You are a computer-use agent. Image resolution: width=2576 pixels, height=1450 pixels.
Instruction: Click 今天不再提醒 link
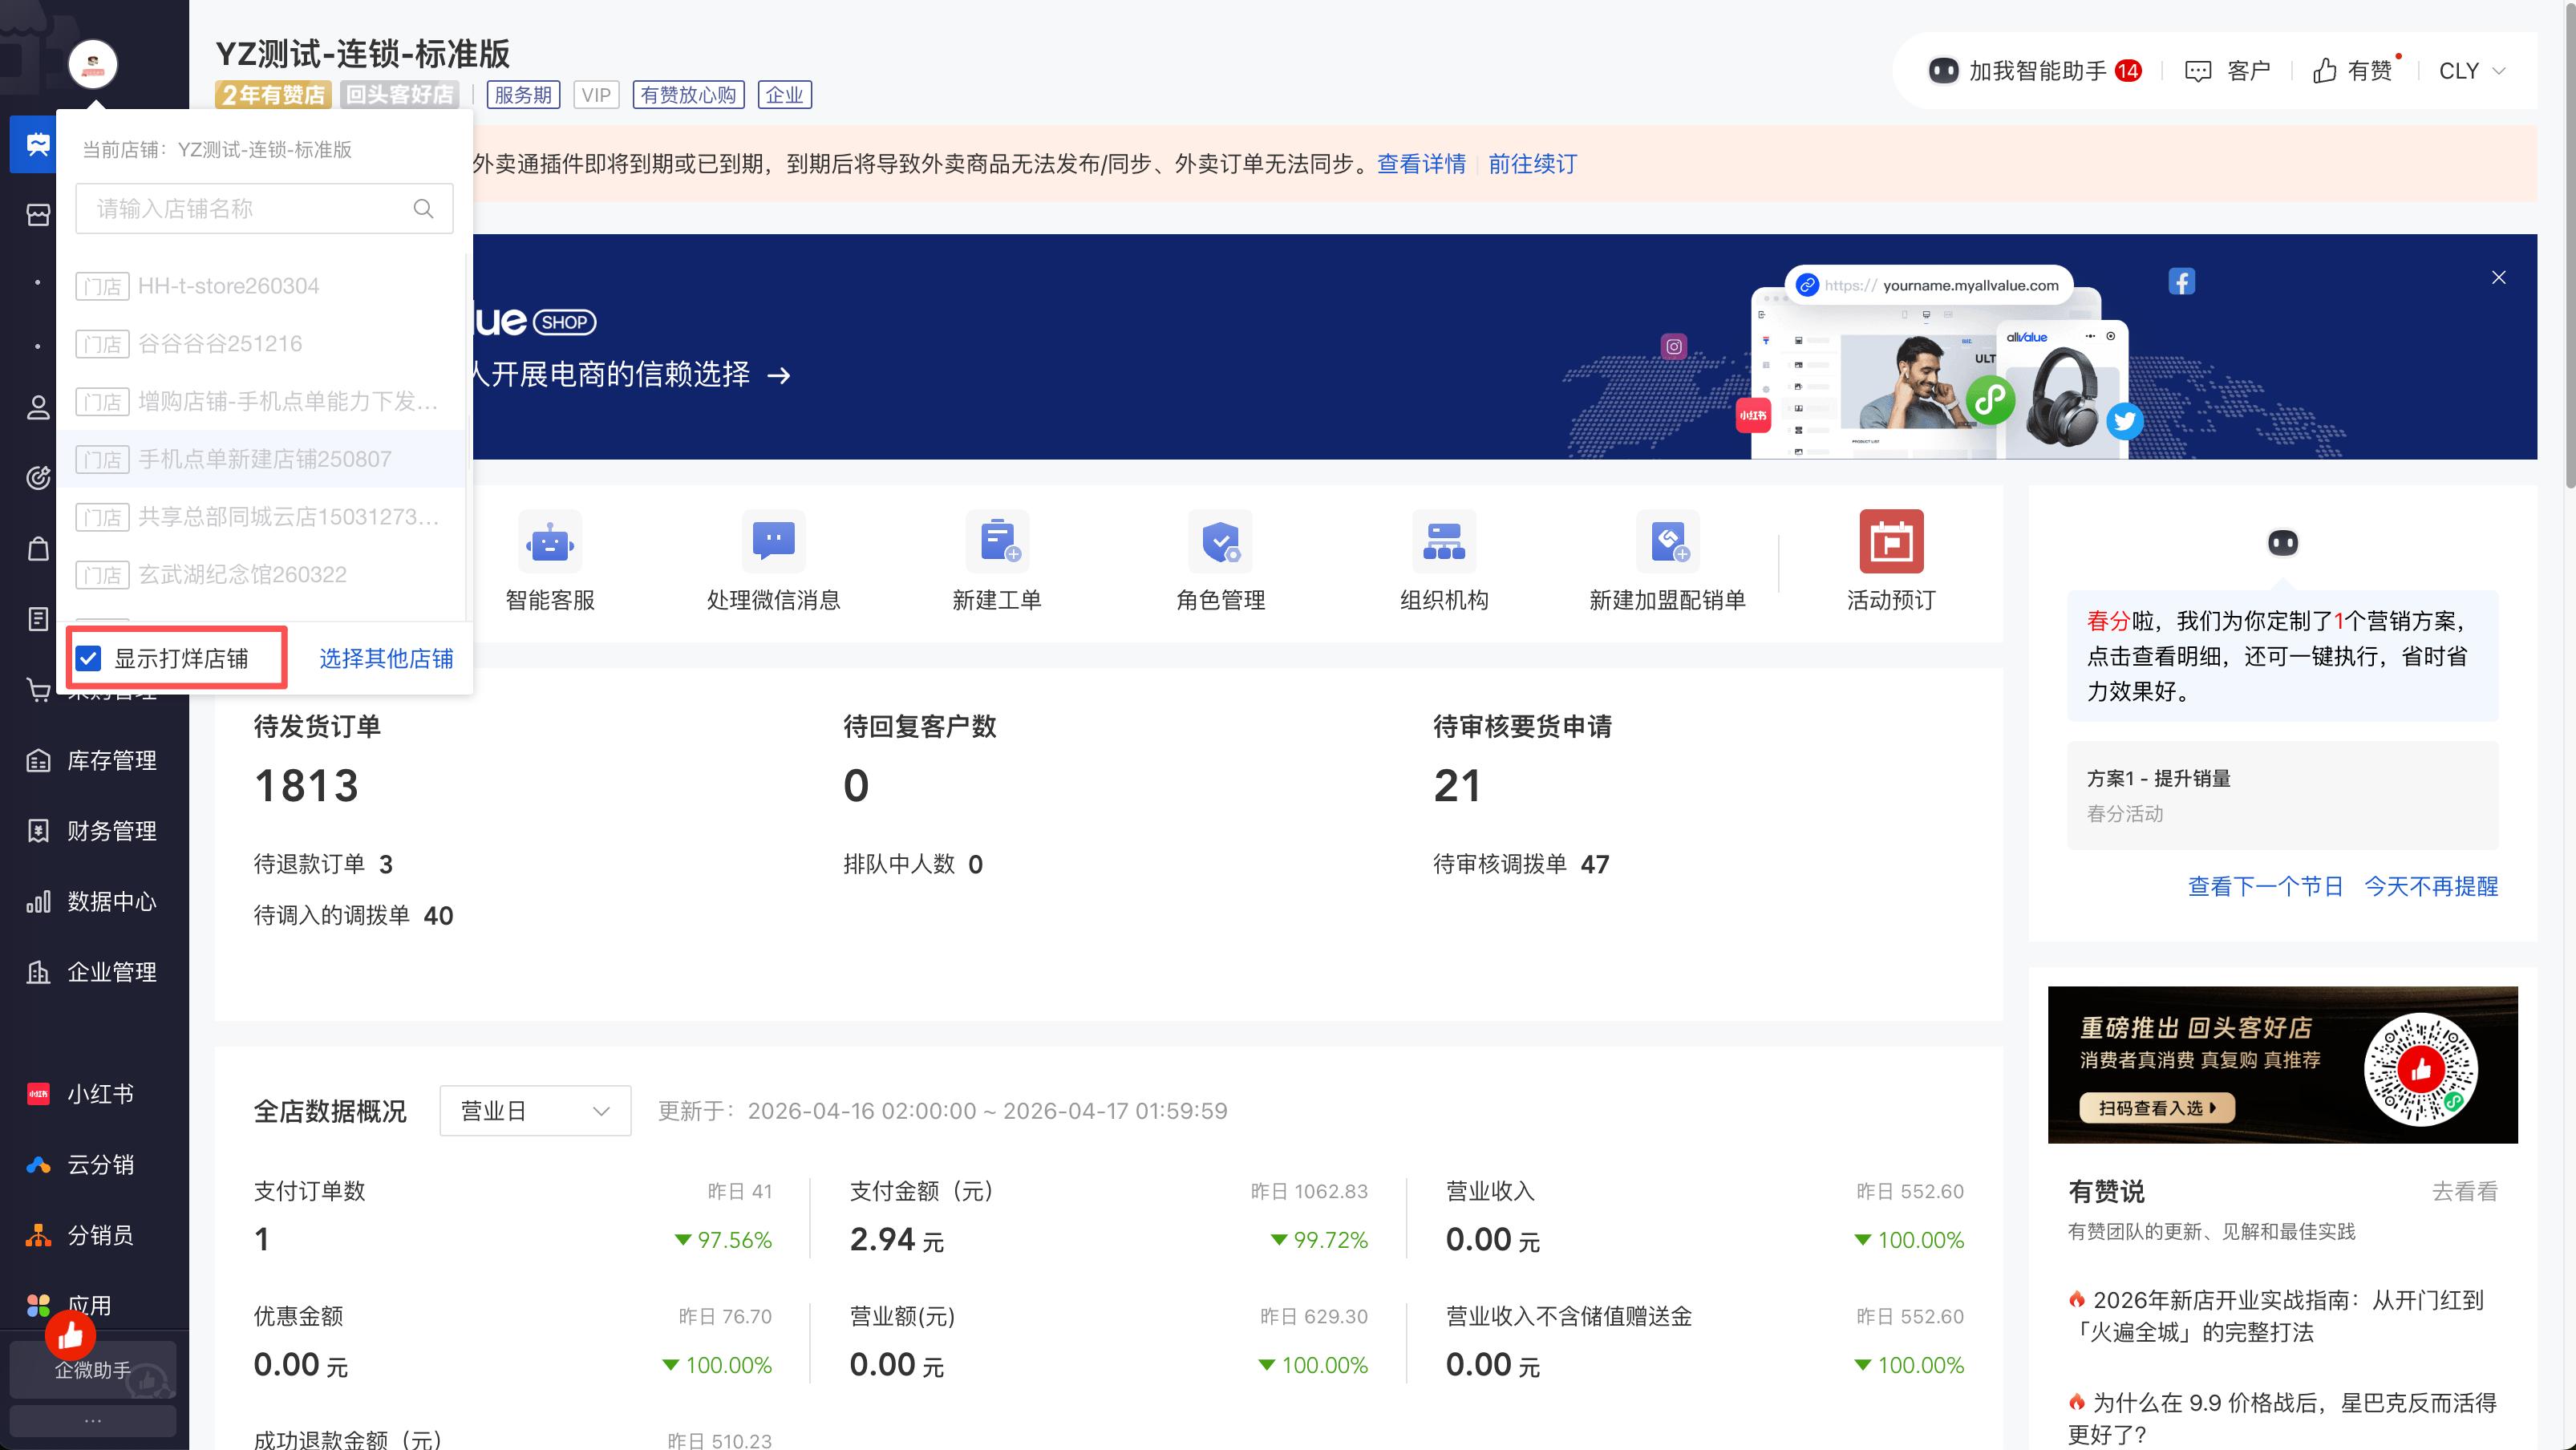coord(2431,887)
